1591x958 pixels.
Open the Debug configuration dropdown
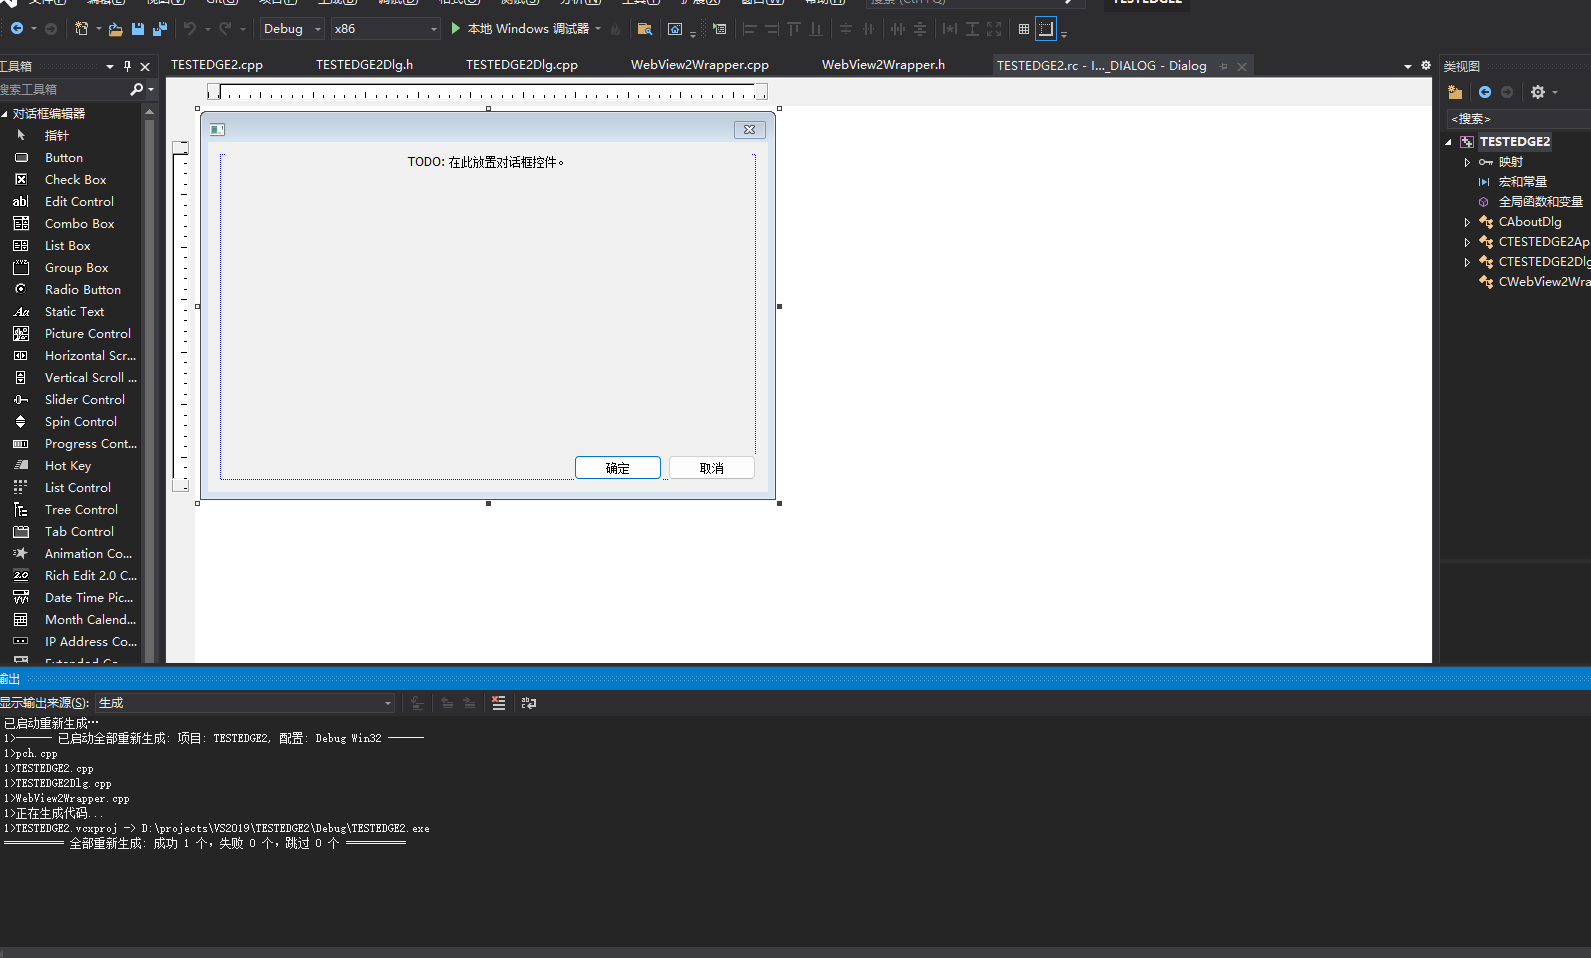(x=292, y=29)
